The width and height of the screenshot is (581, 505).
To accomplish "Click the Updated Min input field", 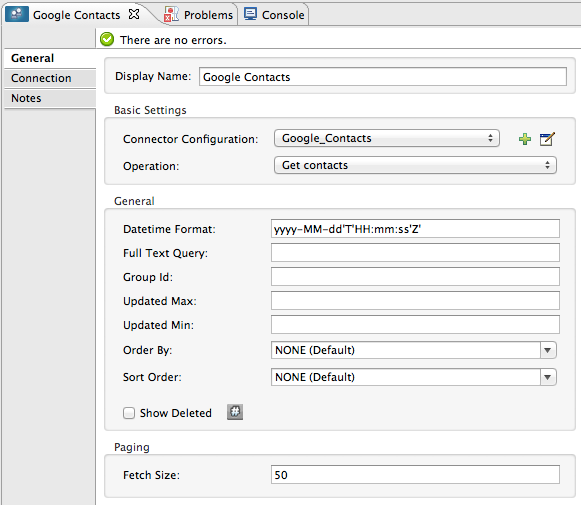I will point(415,325).
